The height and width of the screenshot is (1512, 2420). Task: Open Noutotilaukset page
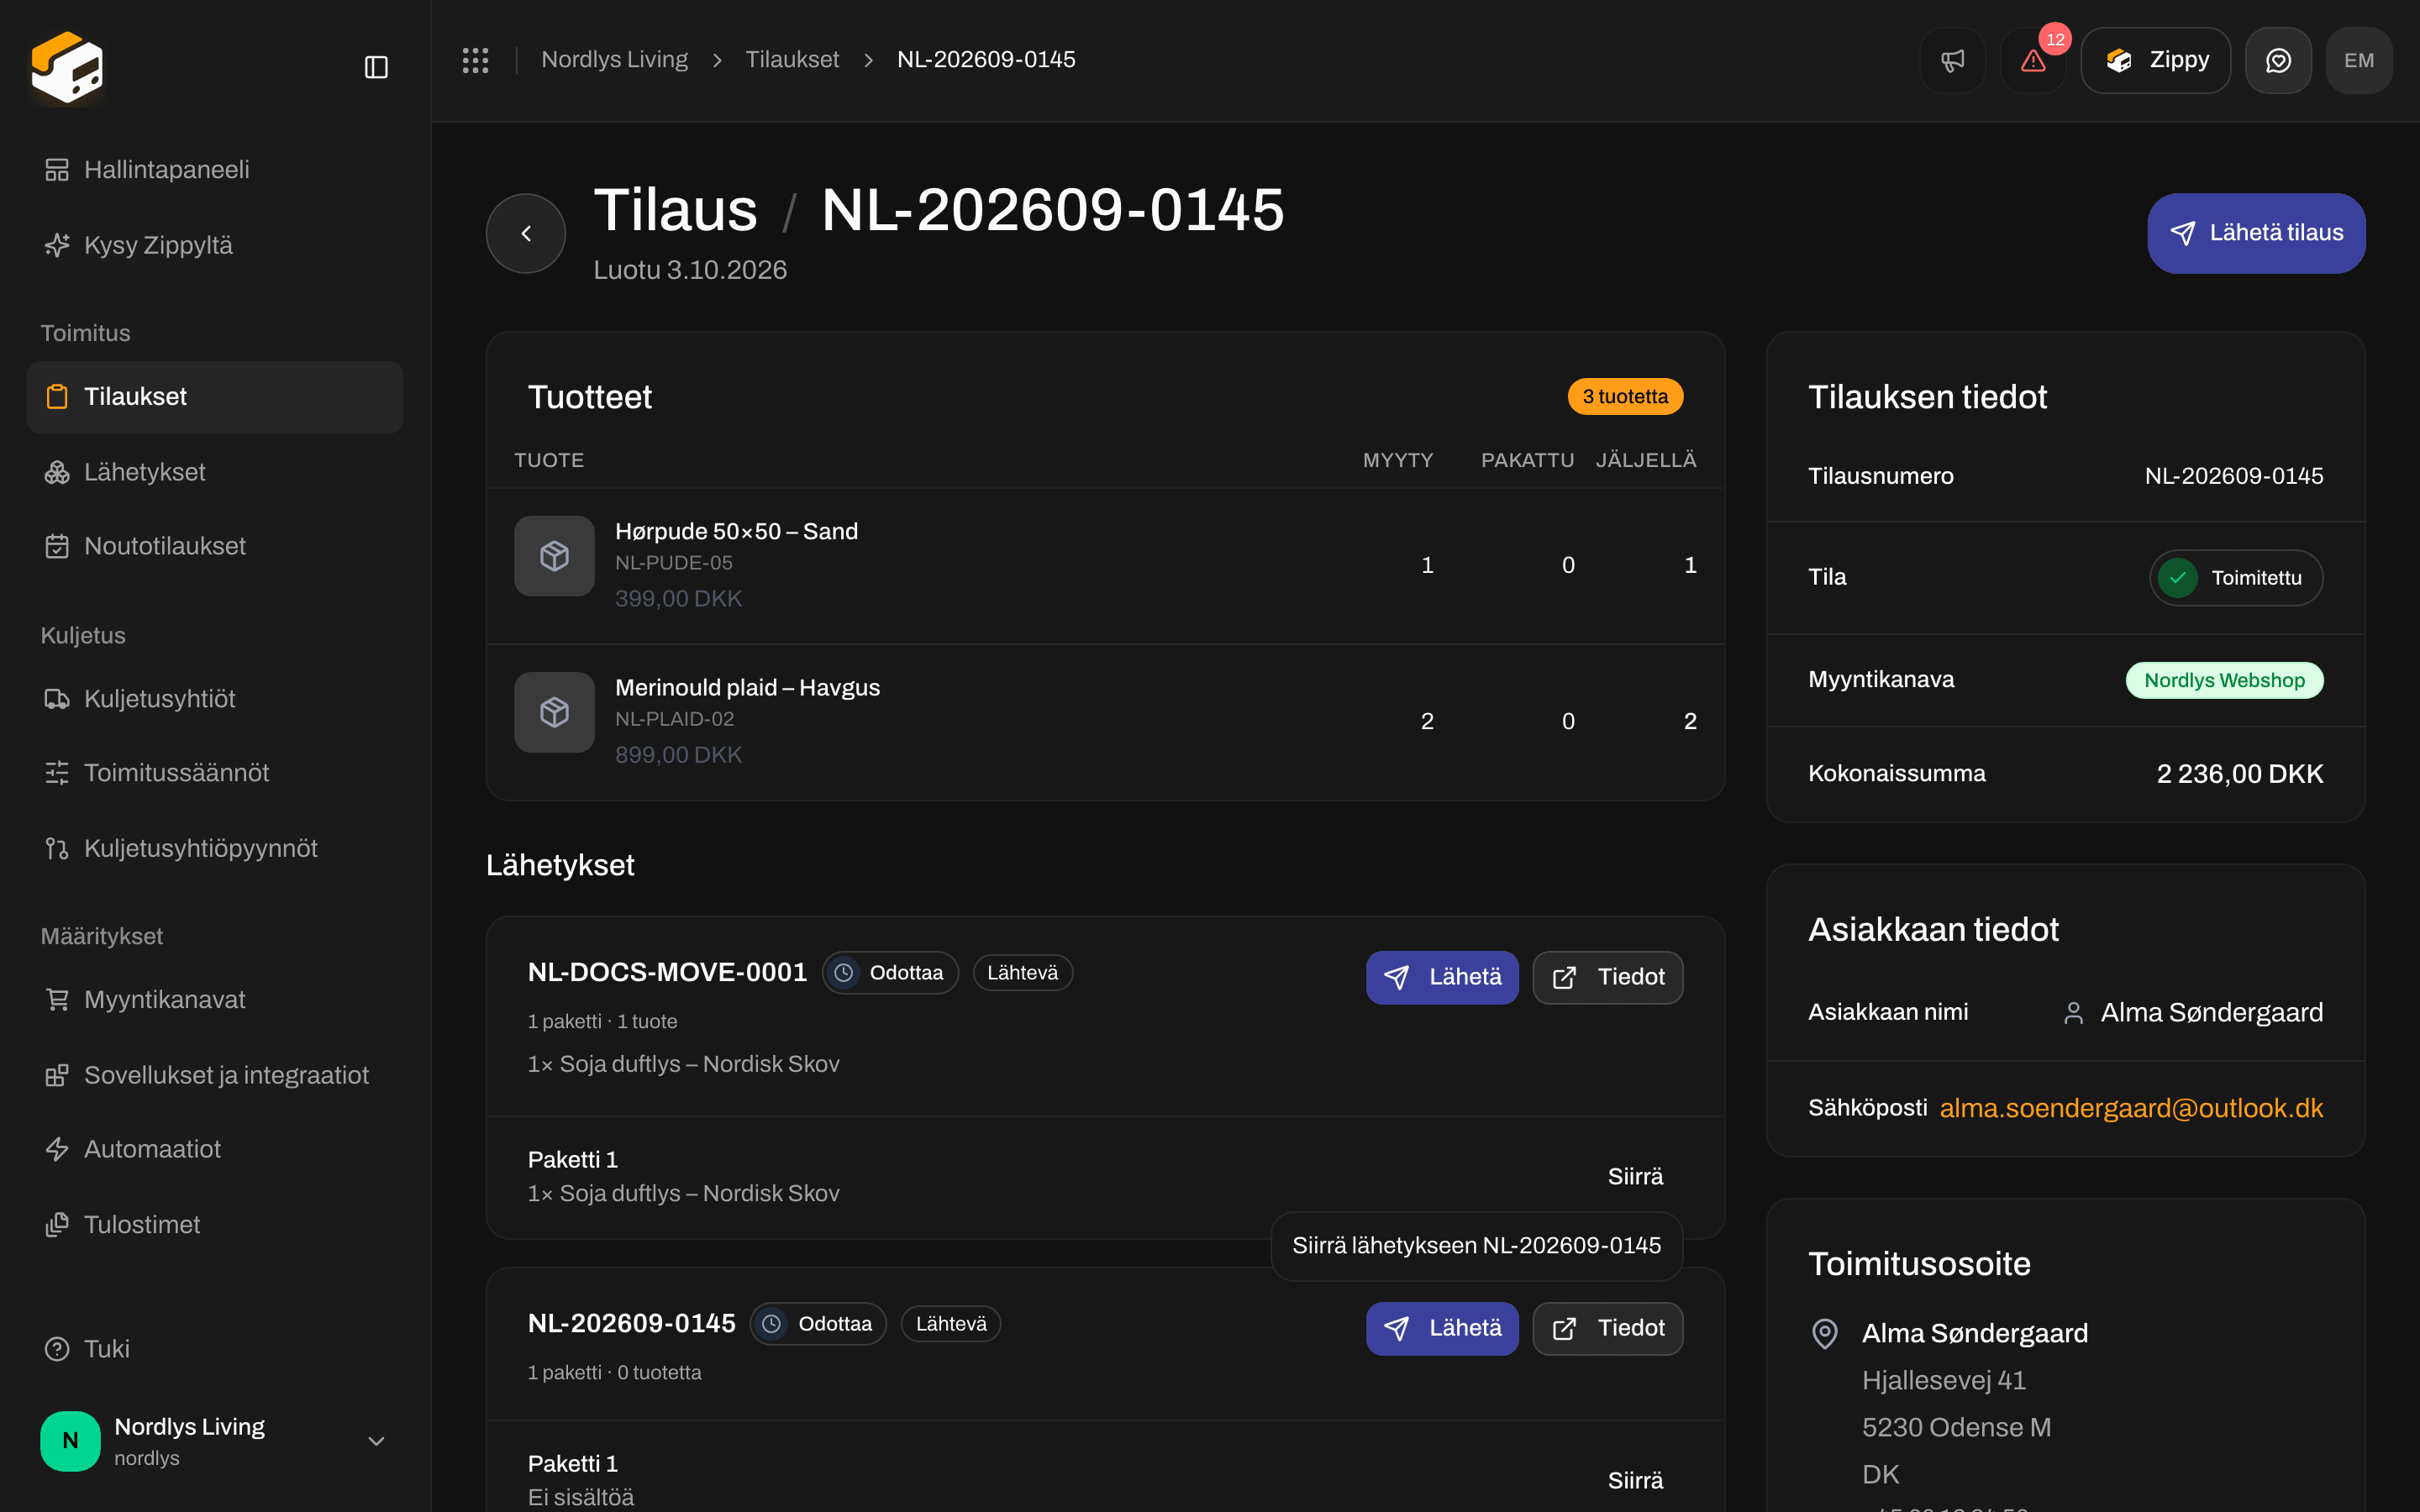(215, 546)
